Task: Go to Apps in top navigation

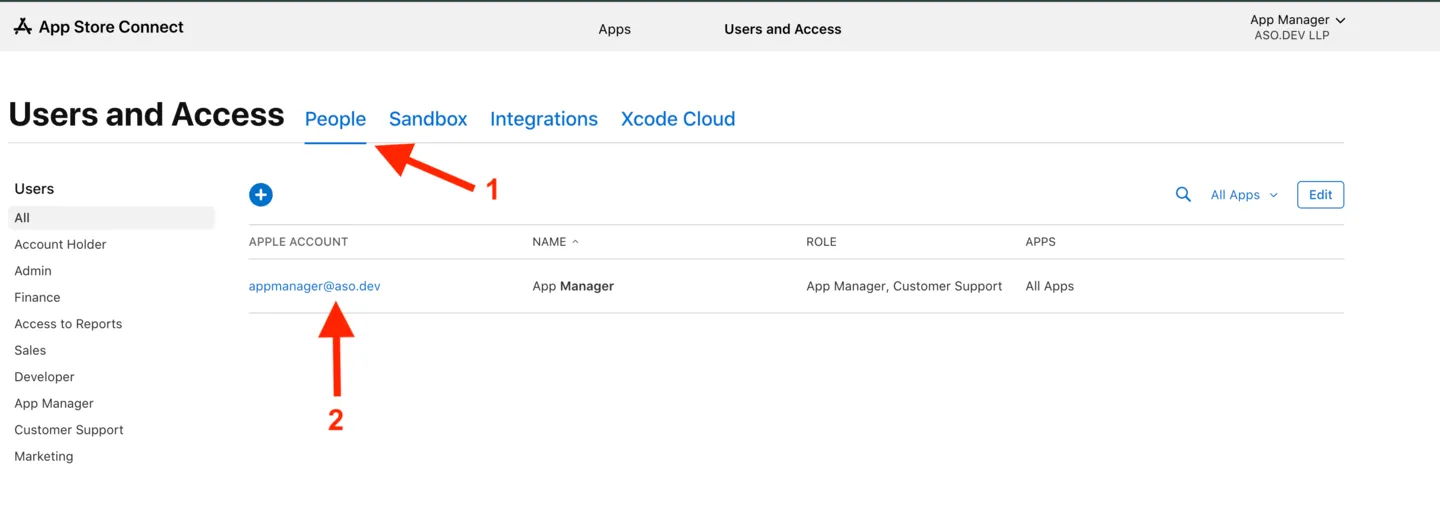Action: pos(614,29)
